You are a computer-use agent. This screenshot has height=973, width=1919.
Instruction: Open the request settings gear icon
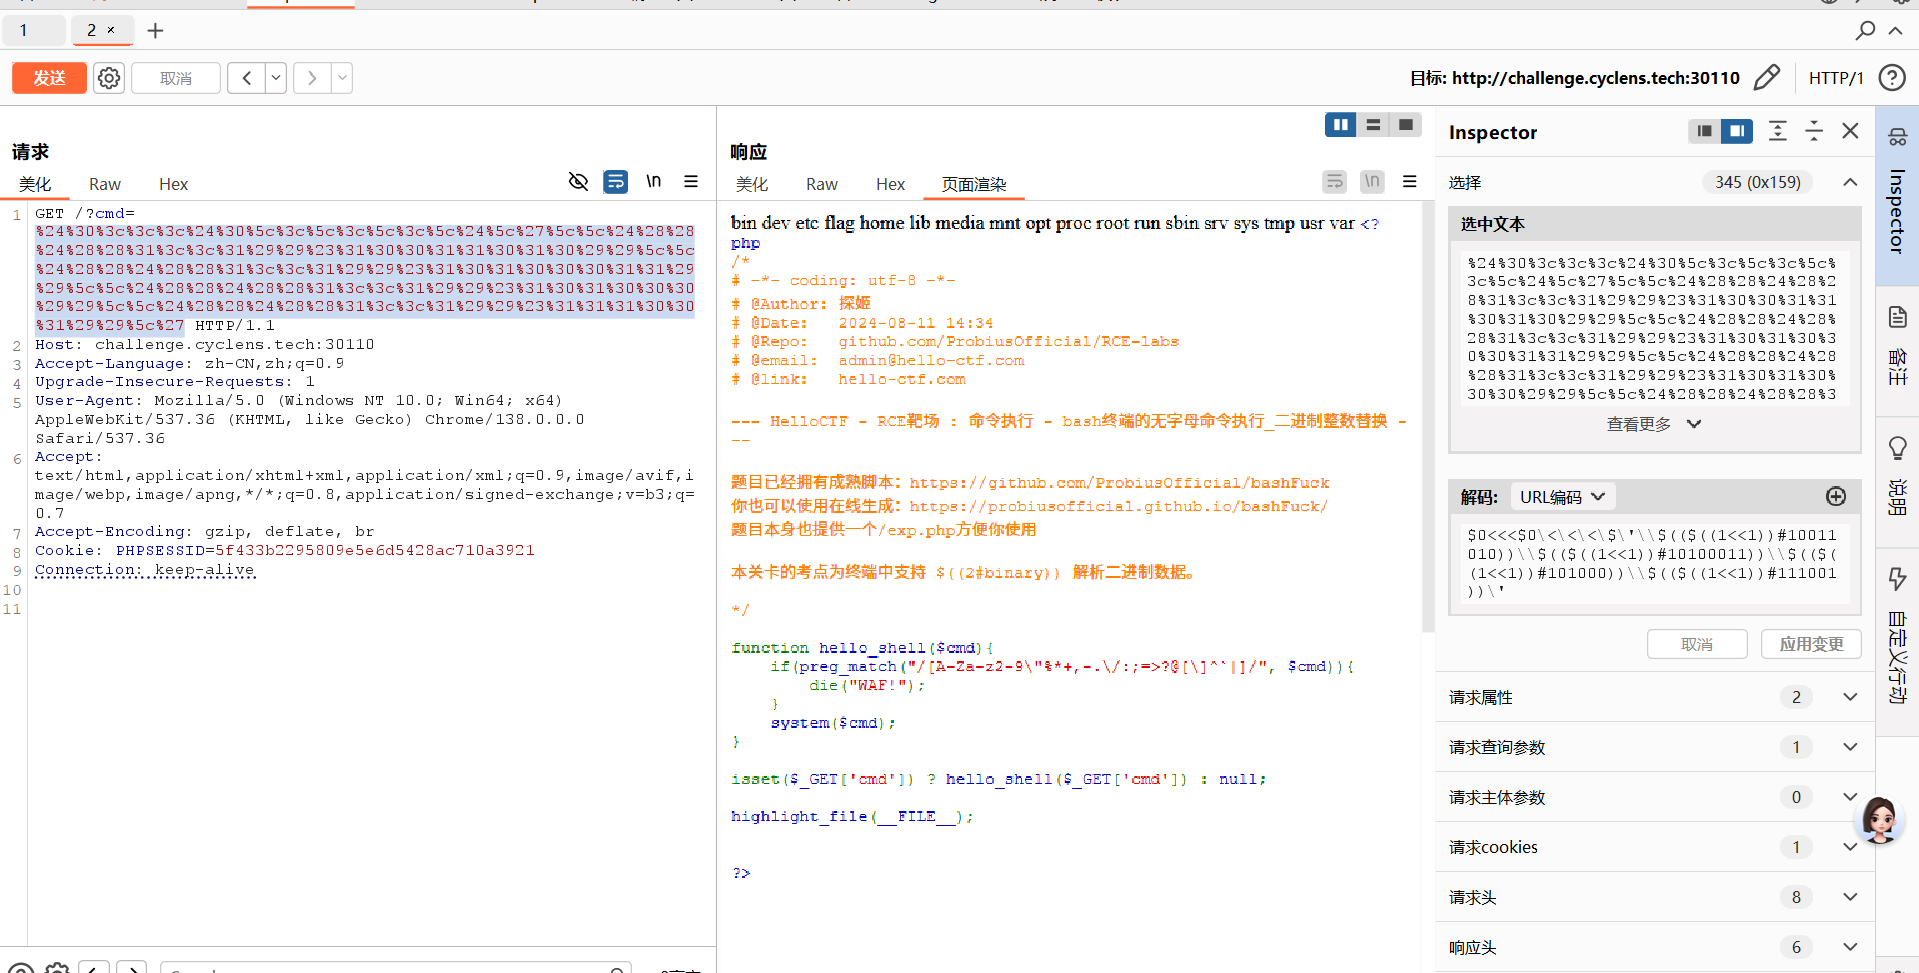coord(109,78)
